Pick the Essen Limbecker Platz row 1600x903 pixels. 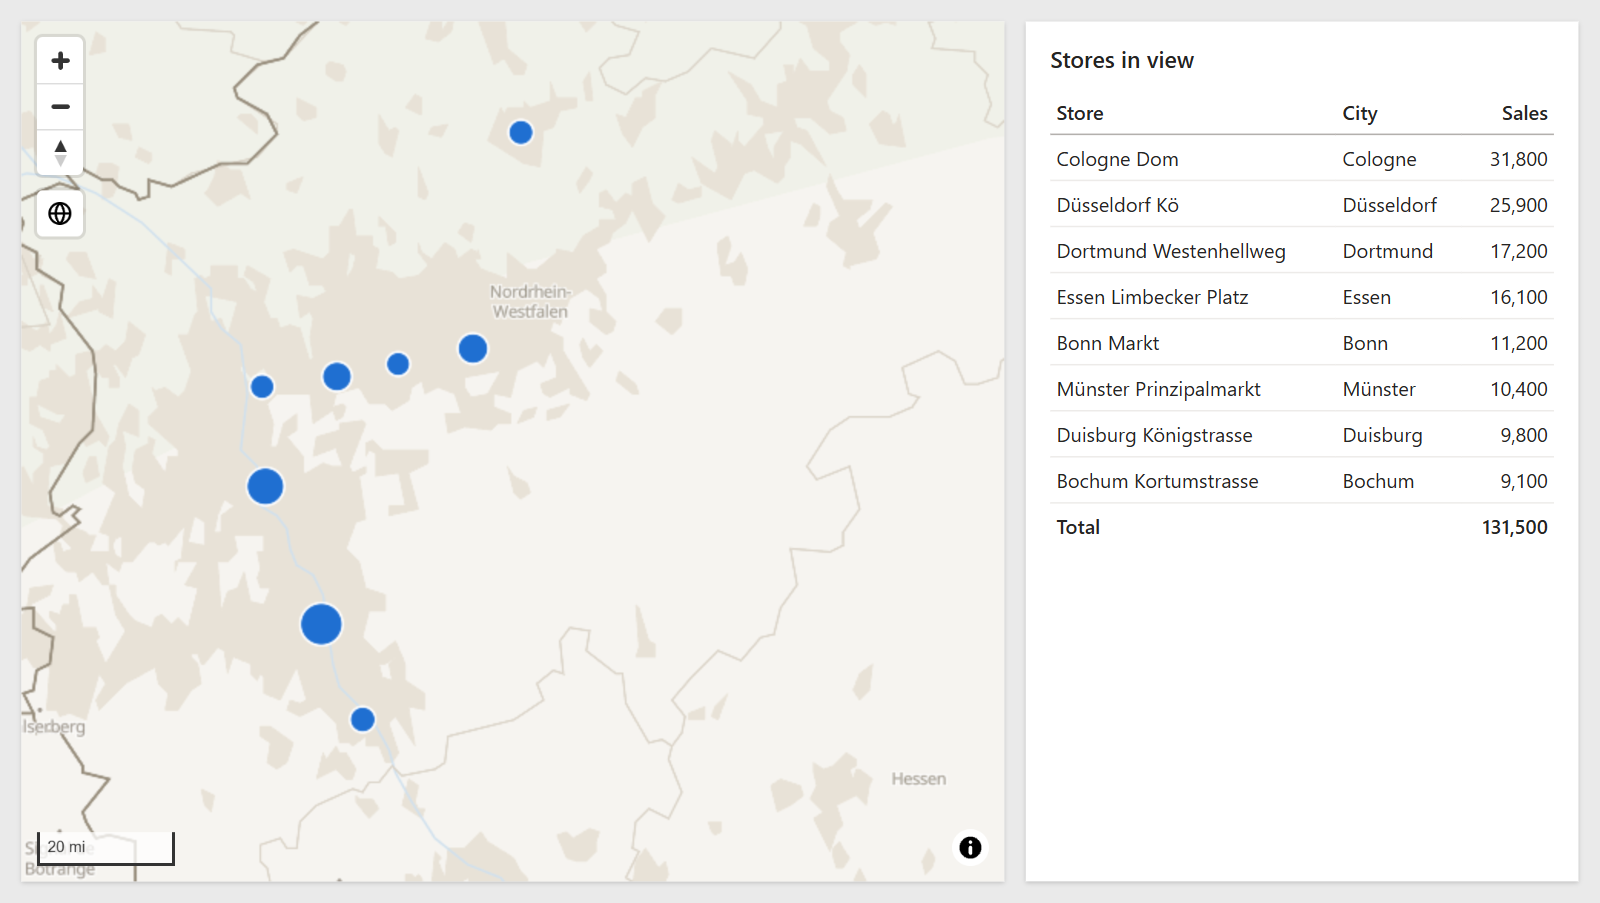[1302, 297]
